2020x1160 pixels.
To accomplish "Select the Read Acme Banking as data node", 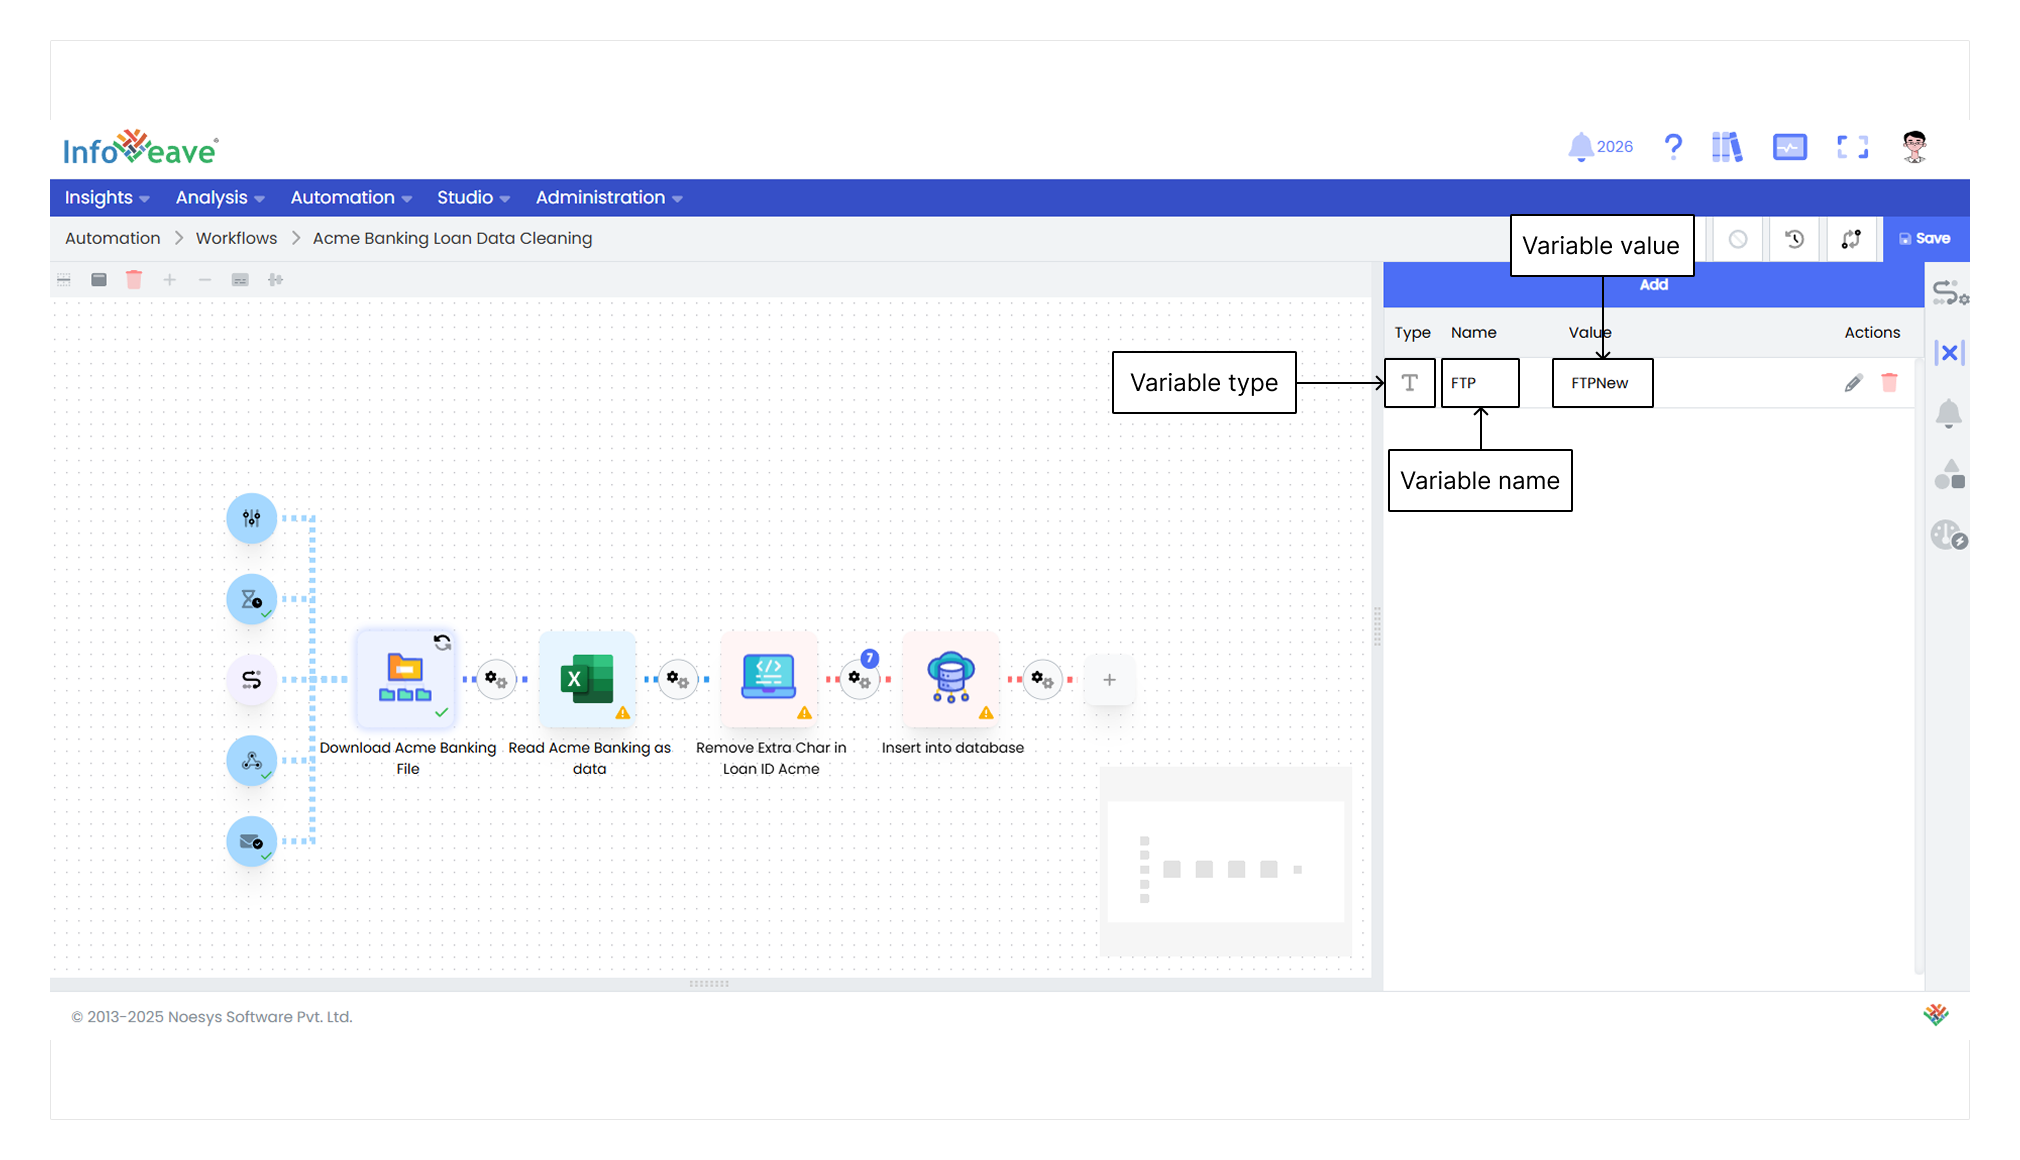I will 588,679.
